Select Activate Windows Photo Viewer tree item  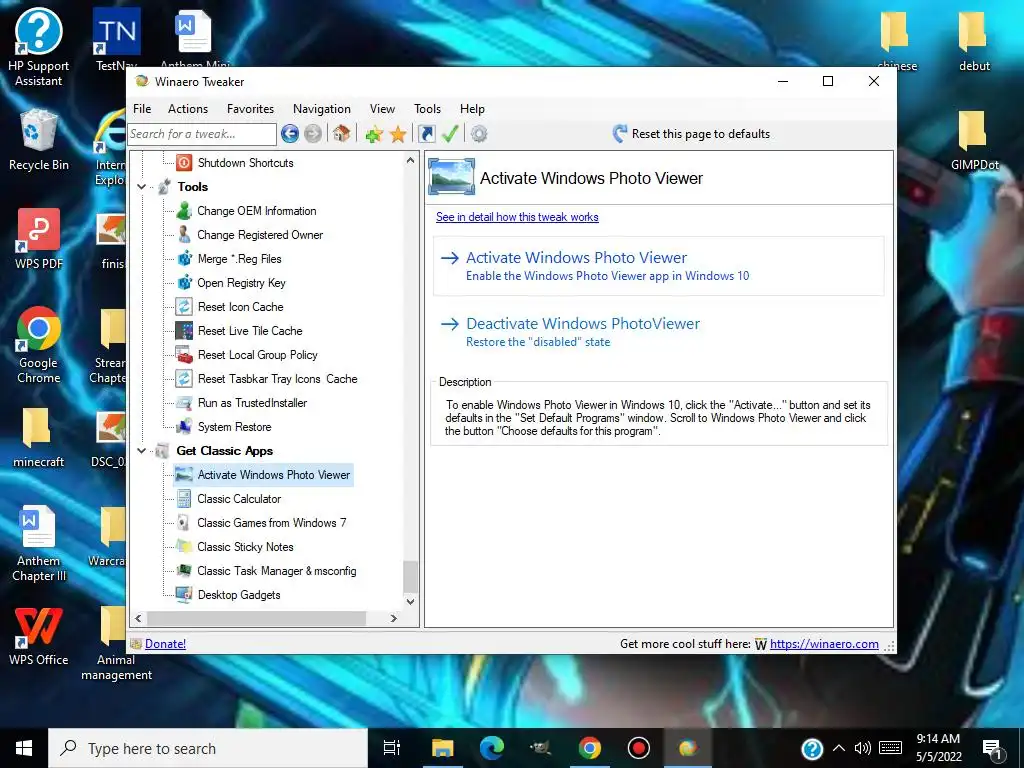tap(263, 475)
